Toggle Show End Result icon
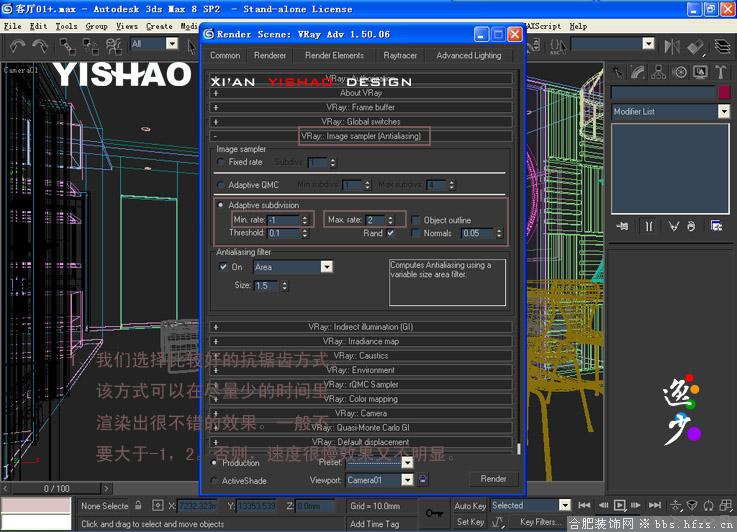The width and height of the screenshot is (737, 532). (x=649, y=227)
